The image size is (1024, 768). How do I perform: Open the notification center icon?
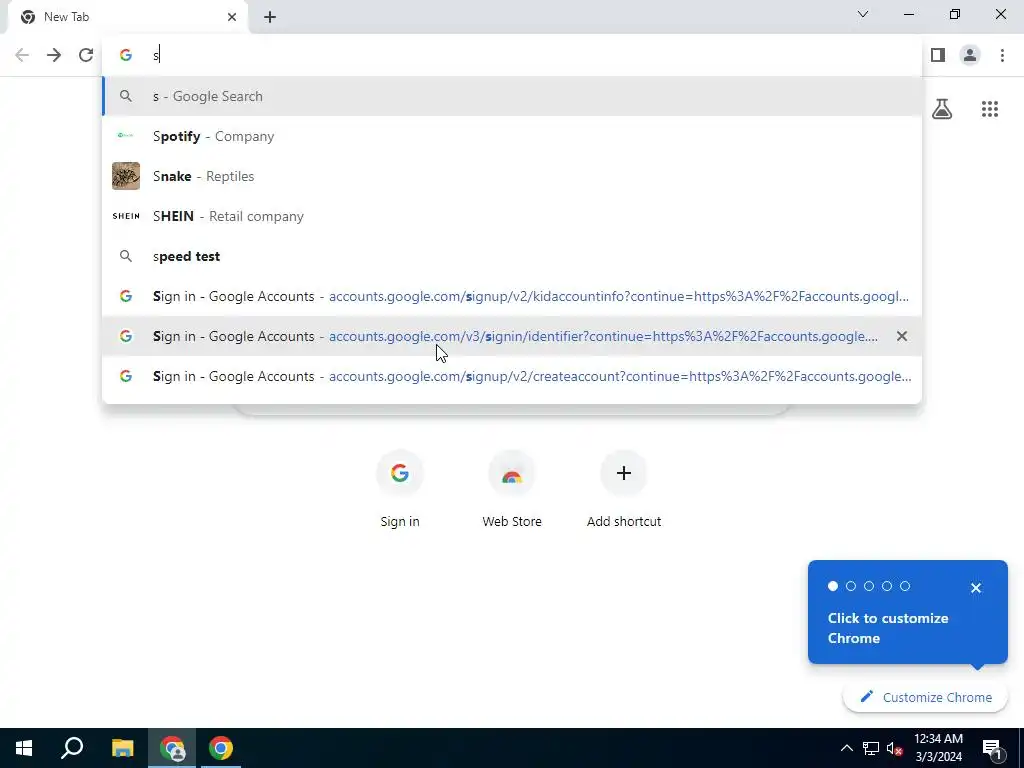click(x=993, y=748)
